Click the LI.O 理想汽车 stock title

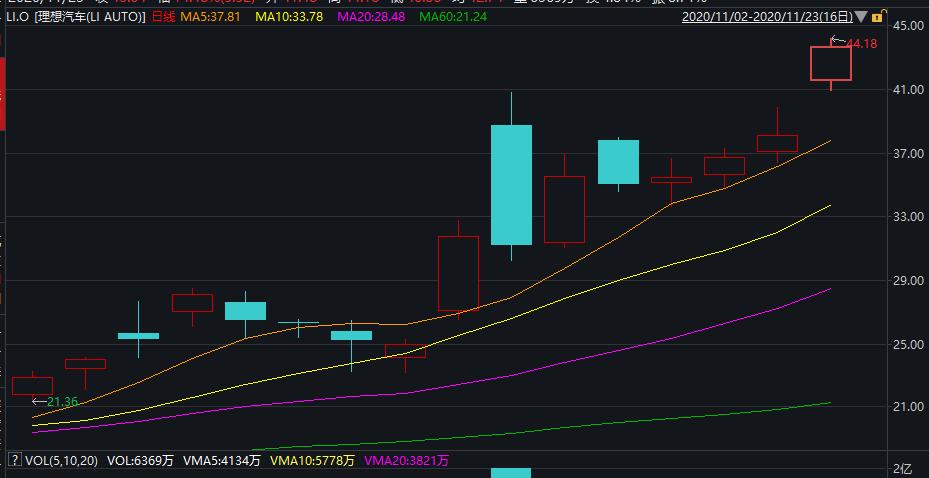[x=74, y=17]
